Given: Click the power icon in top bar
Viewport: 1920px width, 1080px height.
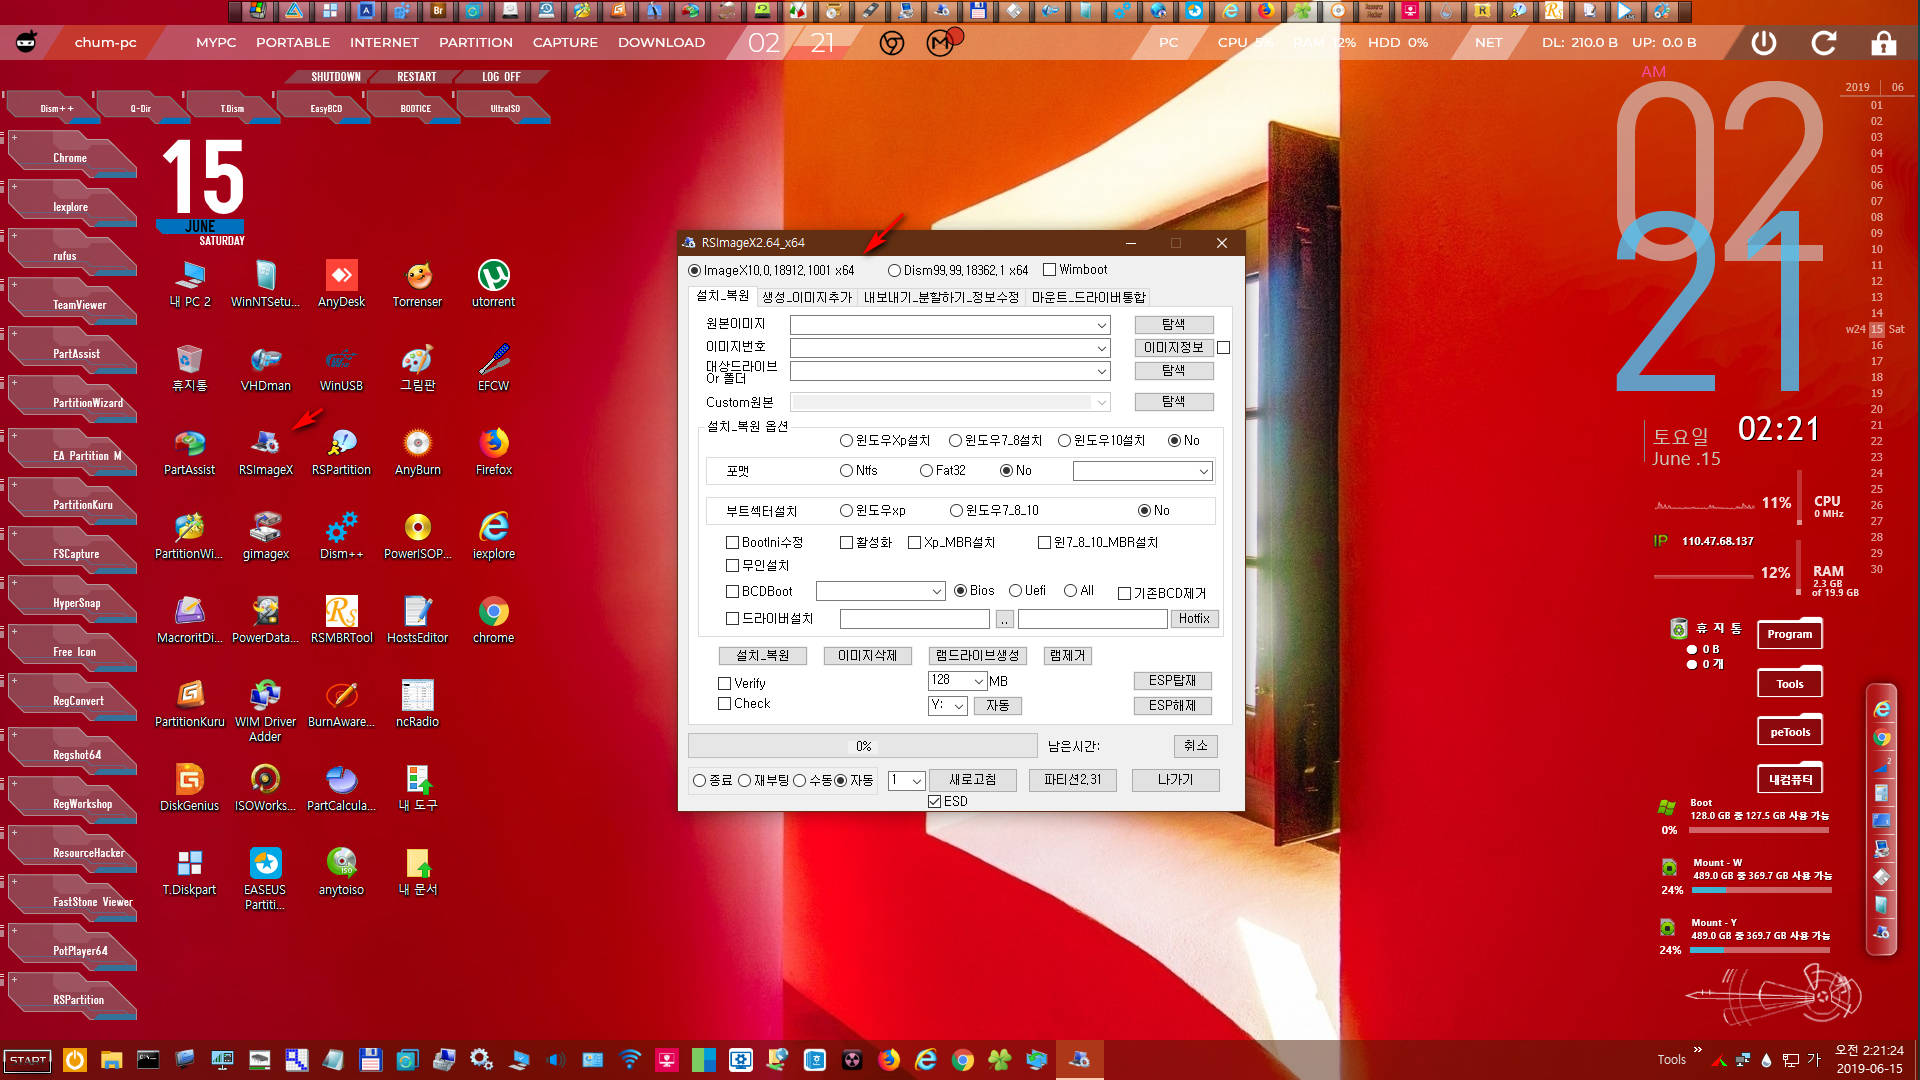Looking at the screenshot, I should pos(1764,43).
